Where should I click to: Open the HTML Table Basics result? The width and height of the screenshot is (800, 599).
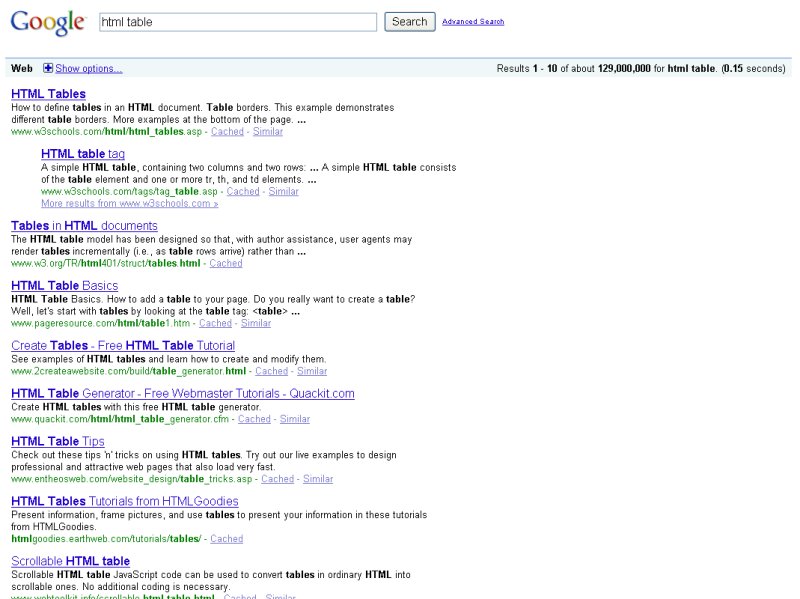pyautogui.click(x=64, y=286)
